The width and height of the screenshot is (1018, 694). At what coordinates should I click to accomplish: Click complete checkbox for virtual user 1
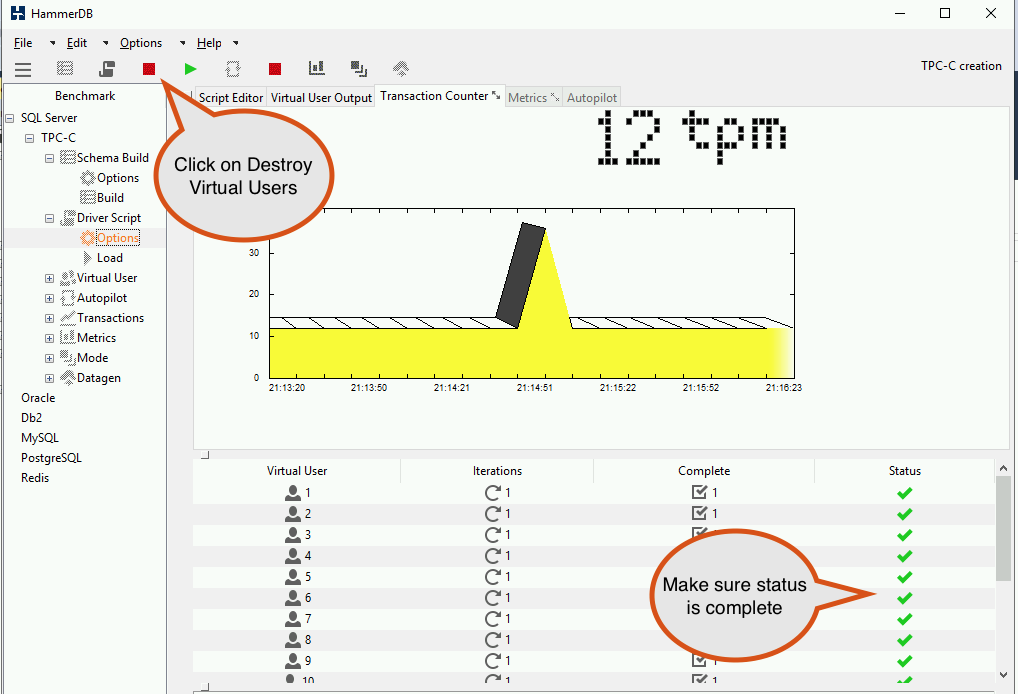coord(699,492)
